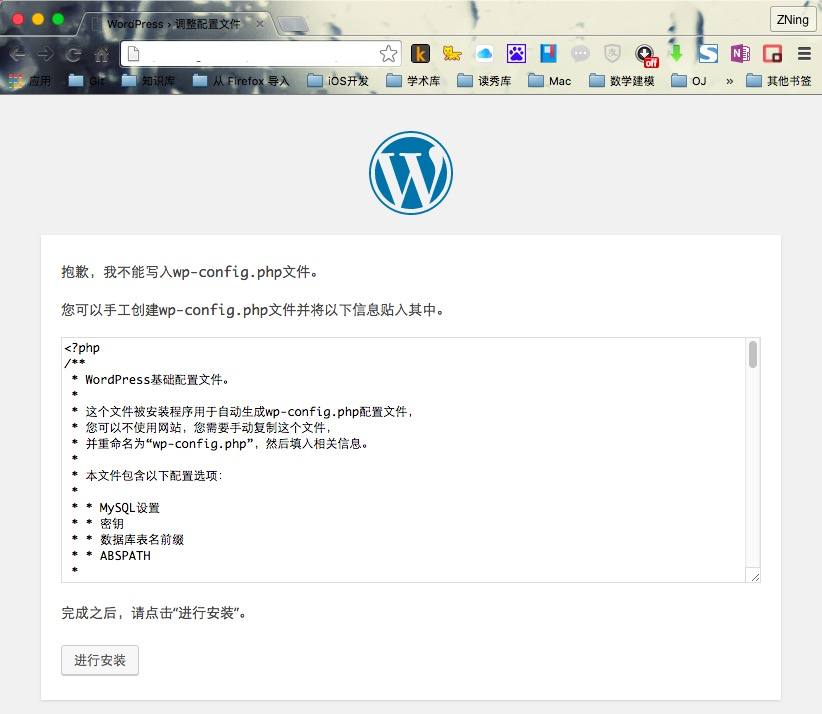Click the textarea vertical scrollbar thumb
Screen dimensions: 822x714
pos(753,354)
